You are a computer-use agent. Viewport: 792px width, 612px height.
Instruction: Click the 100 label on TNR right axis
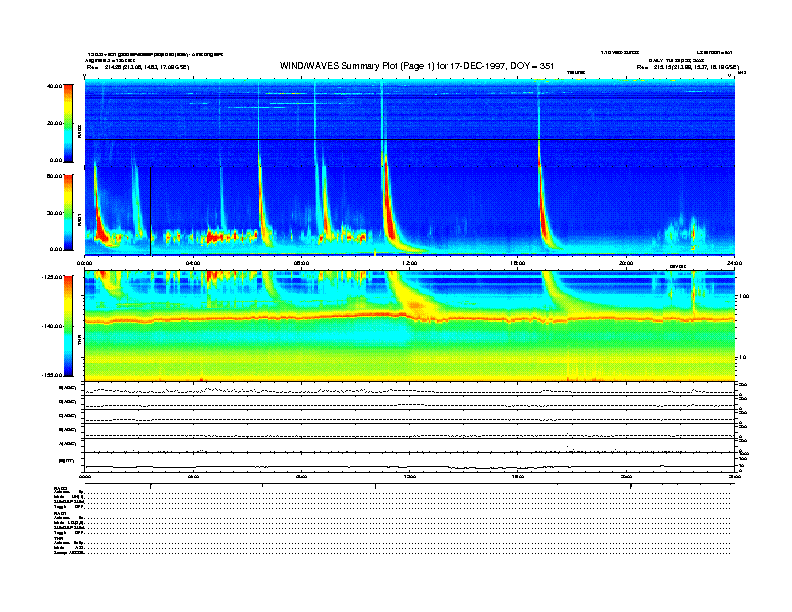[x=744, y=296]
